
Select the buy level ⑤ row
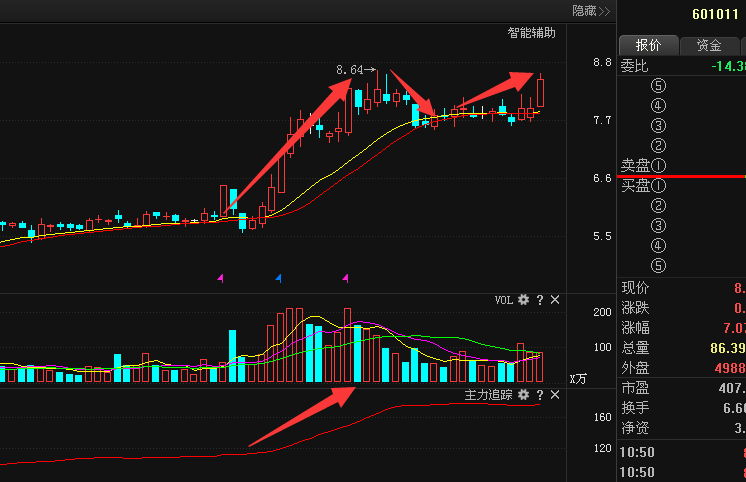682,266
